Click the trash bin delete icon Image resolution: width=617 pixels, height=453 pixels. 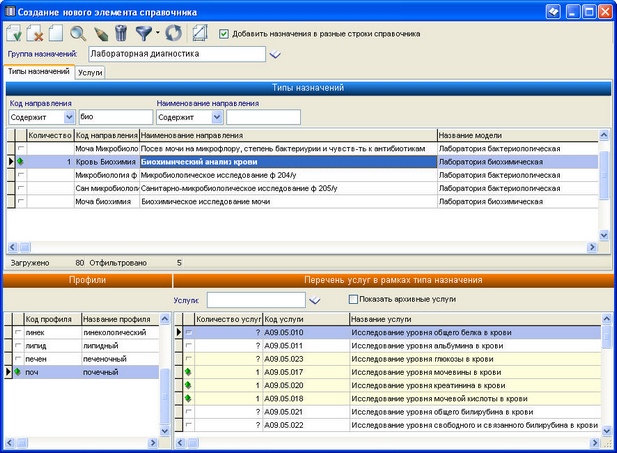(121, 33)
